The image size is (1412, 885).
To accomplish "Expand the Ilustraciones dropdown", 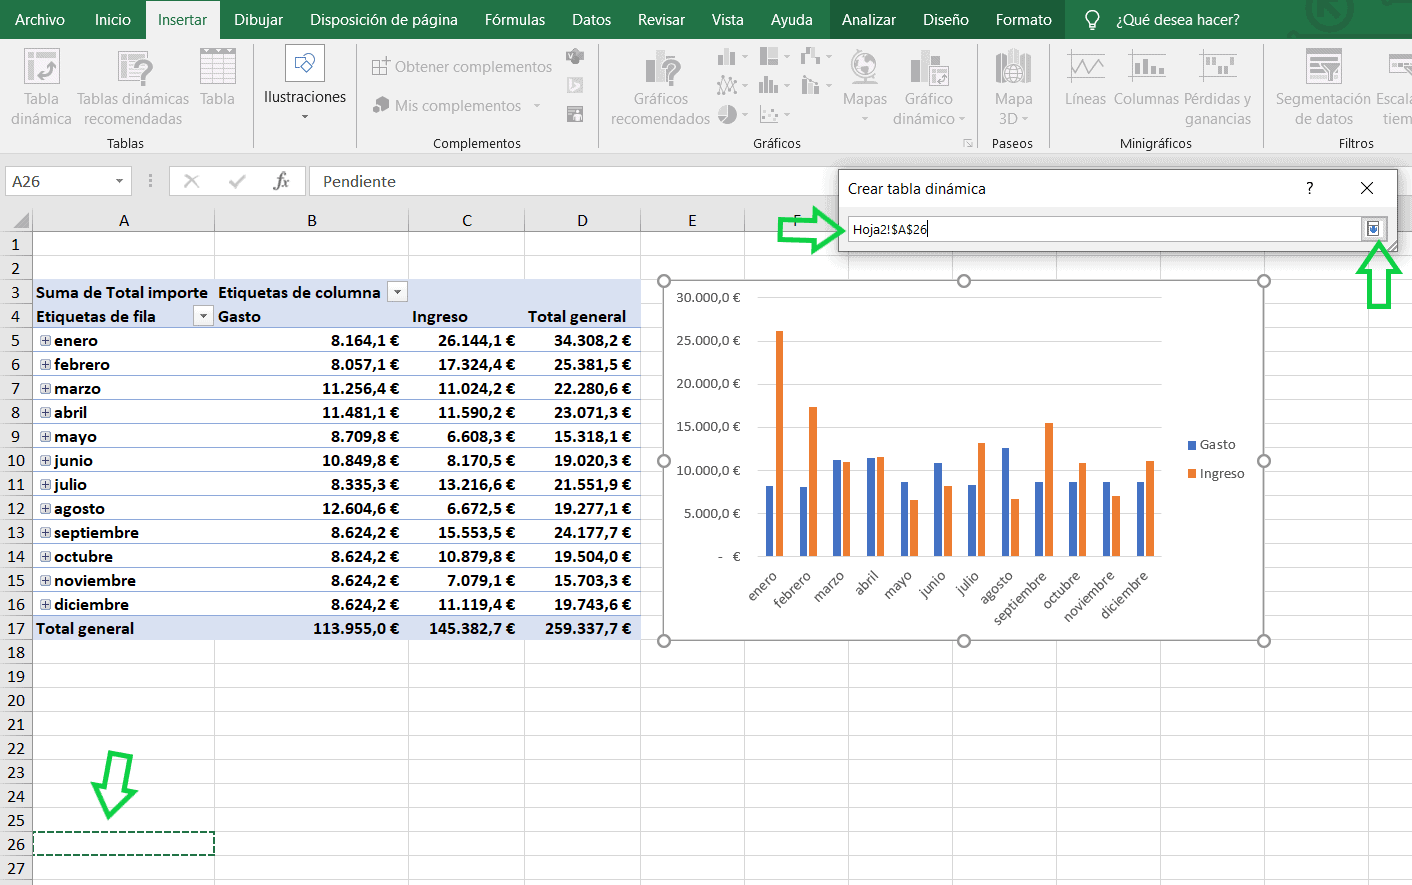I will tap(305, 117).
